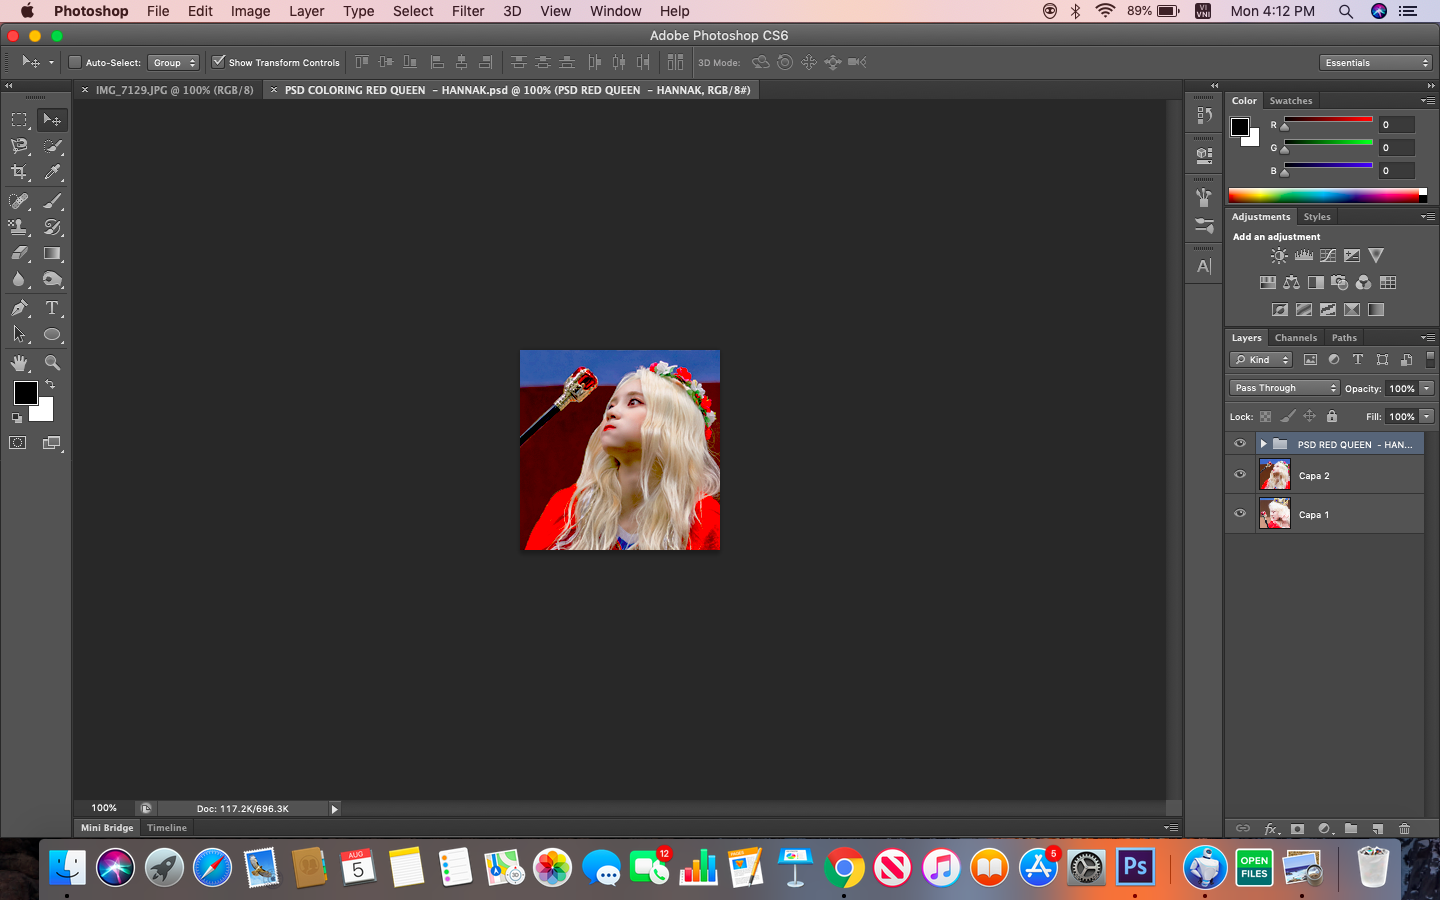The width and height of the screenshot is (1440, 900).
Task: Select the Zoom tool in toolbox
Action: coord(52,363)
